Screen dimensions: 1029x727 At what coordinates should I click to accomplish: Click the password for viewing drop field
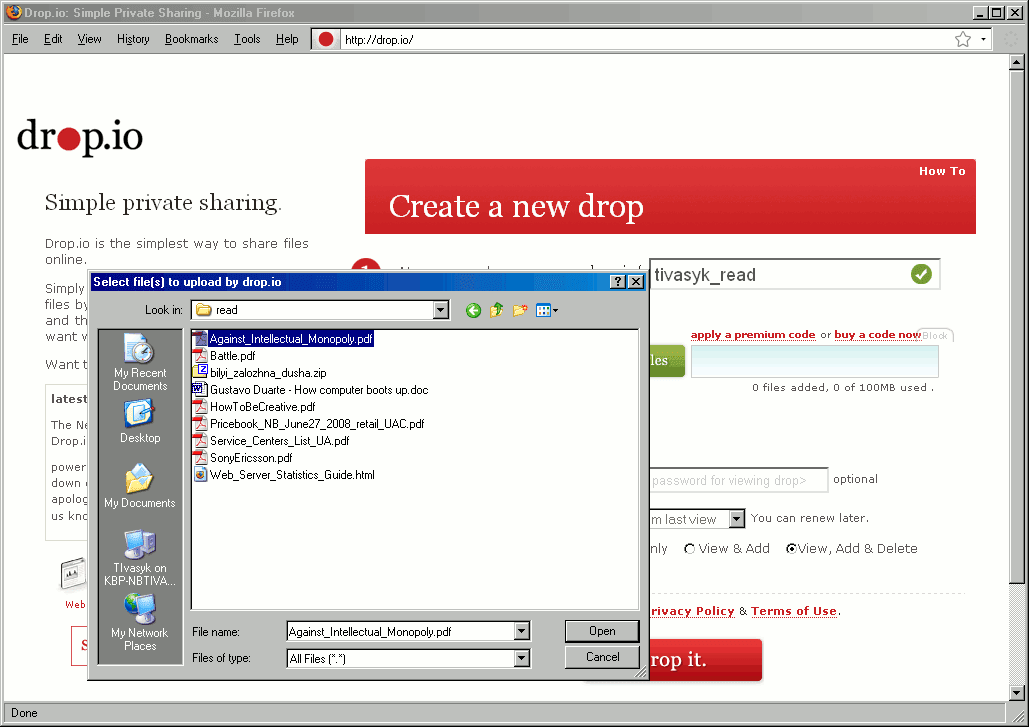pos(738,480)
